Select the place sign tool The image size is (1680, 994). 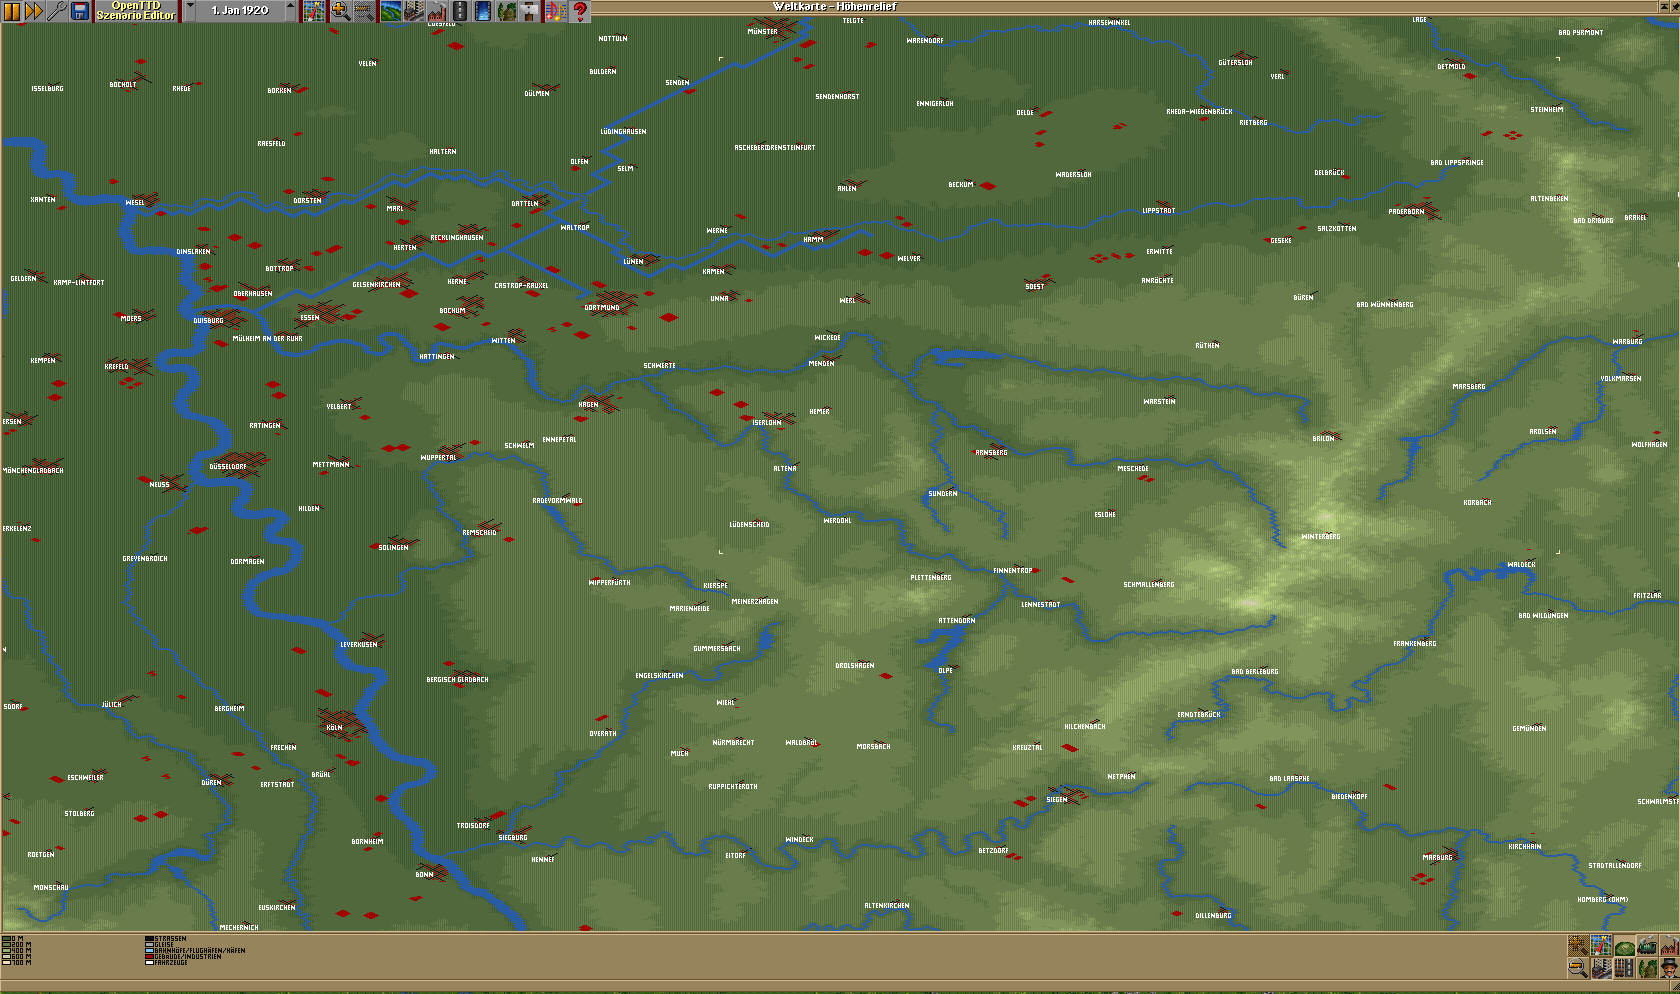530,11
